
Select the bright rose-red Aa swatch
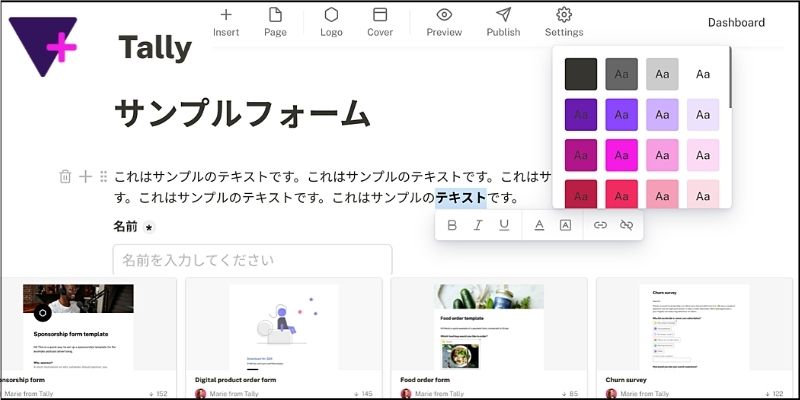pos(621,194)
